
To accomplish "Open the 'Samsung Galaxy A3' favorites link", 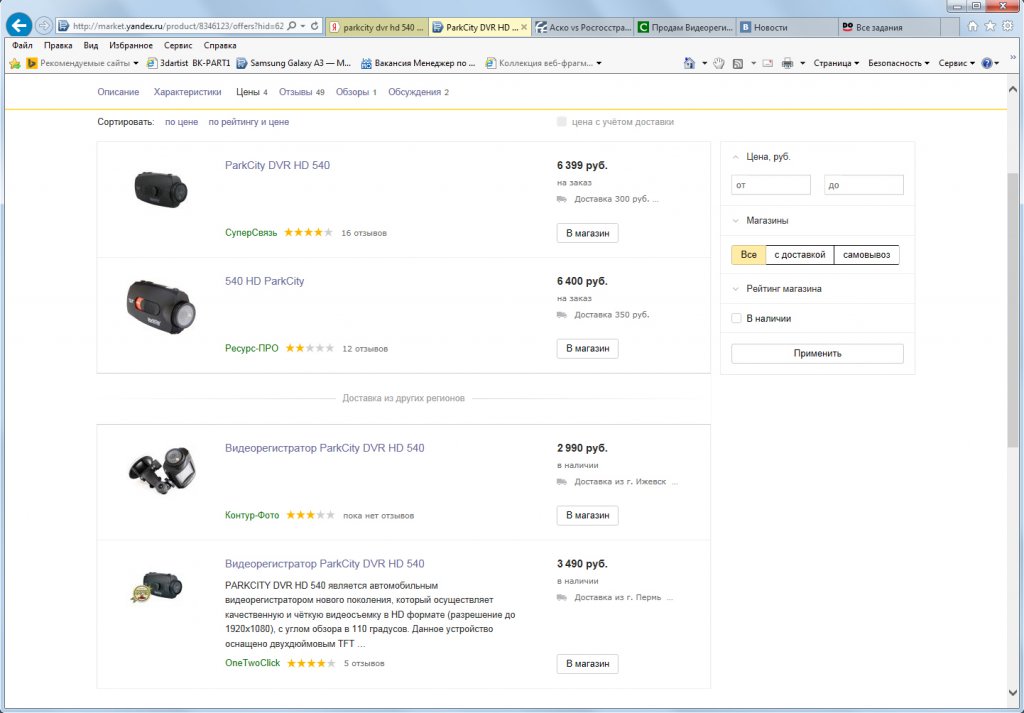I will click(294, 63).
